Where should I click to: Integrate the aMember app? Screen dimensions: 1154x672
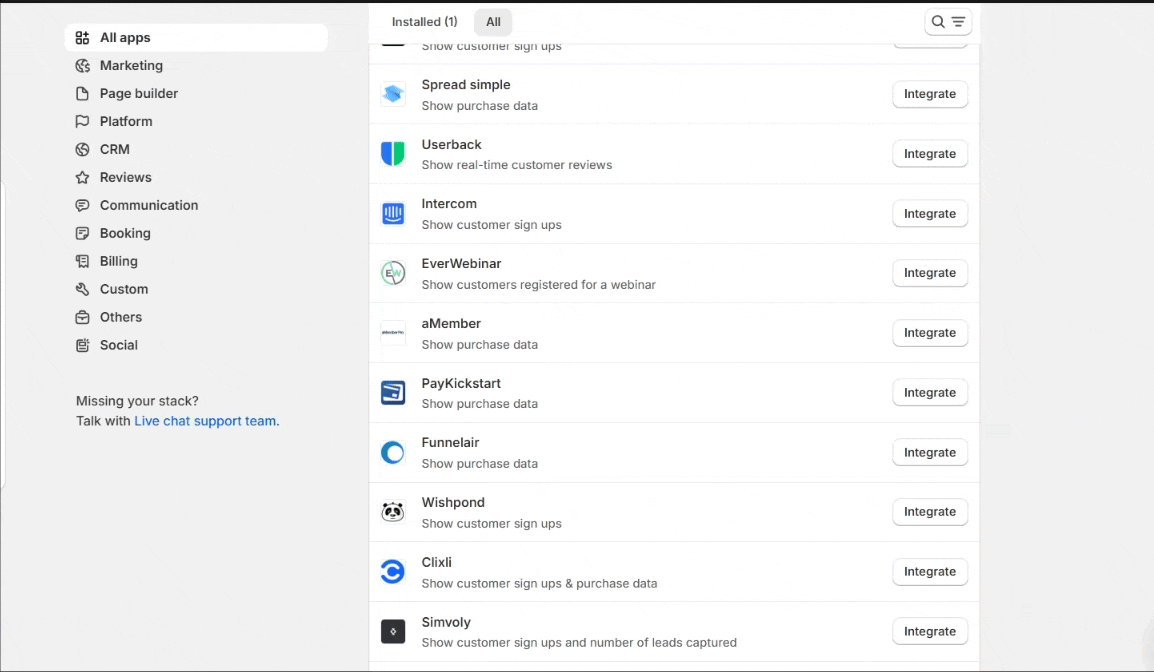pyautogui.click(x=930, y=333)
